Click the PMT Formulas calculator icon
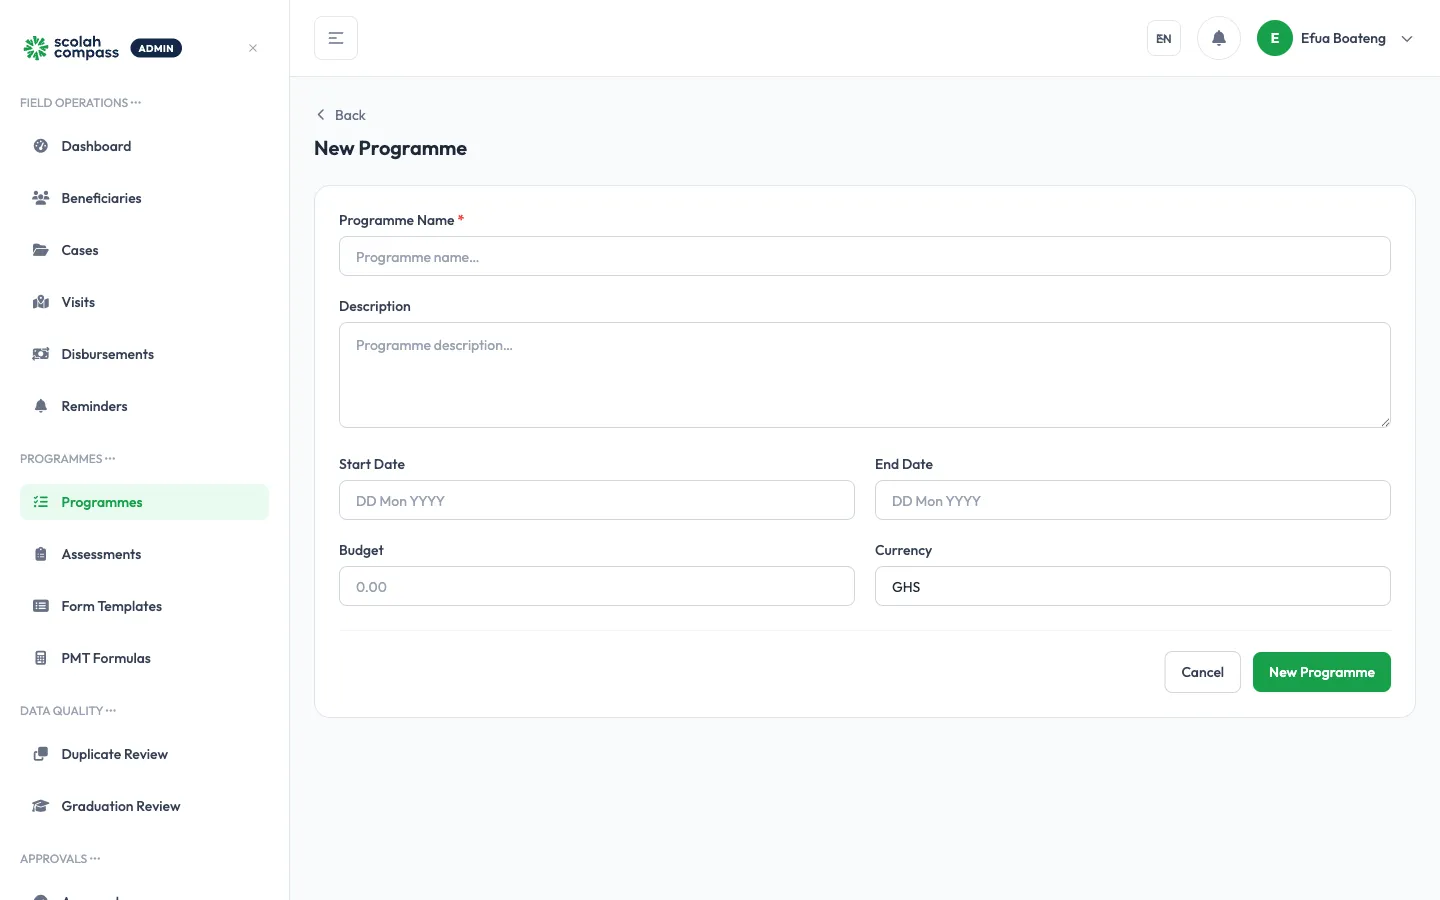1440x900 pixels. [41, 658]
